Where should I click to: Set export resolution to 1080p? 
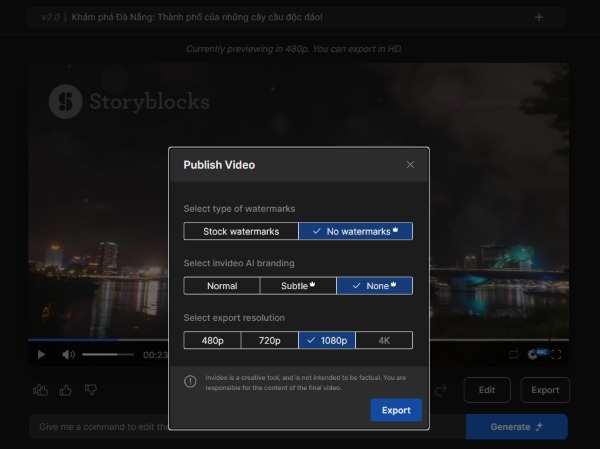(x=327, y=340)
